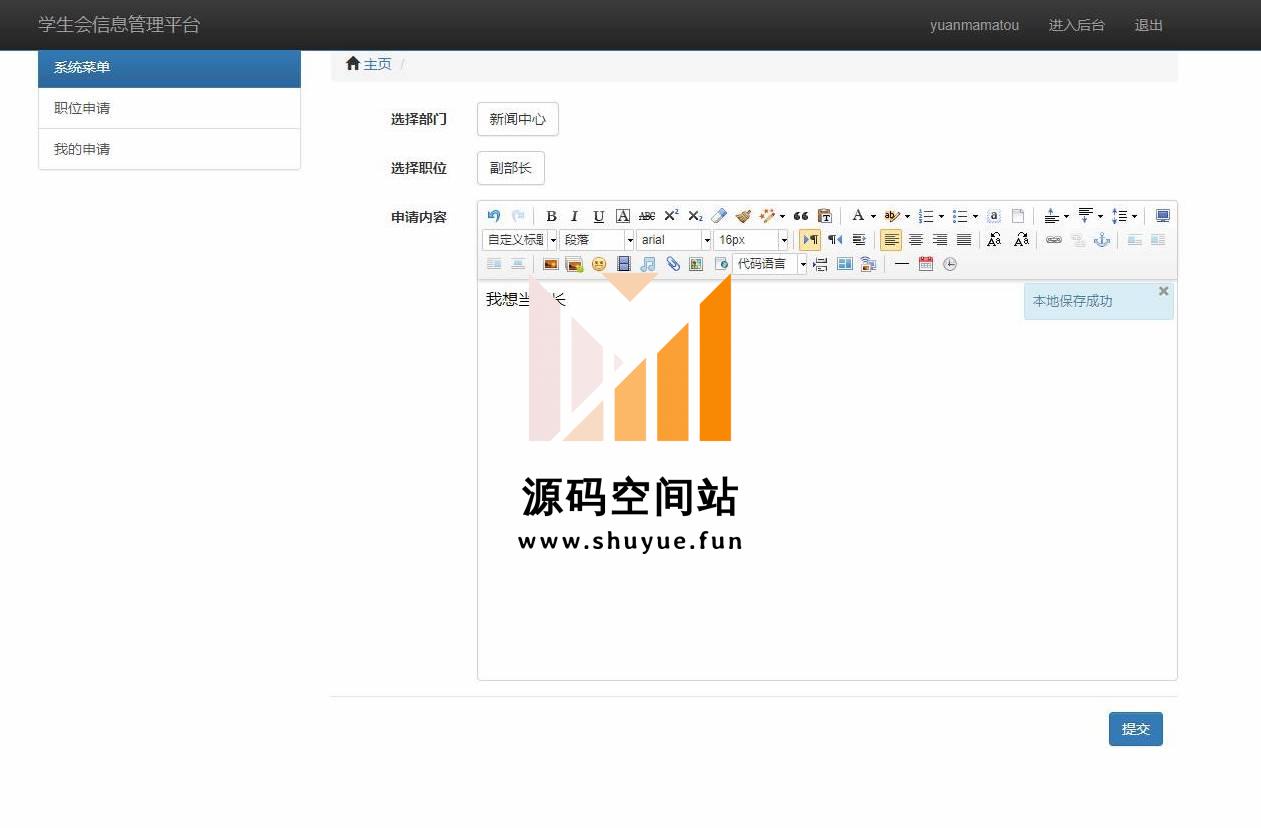Toggle subscript

click(695, 216)
